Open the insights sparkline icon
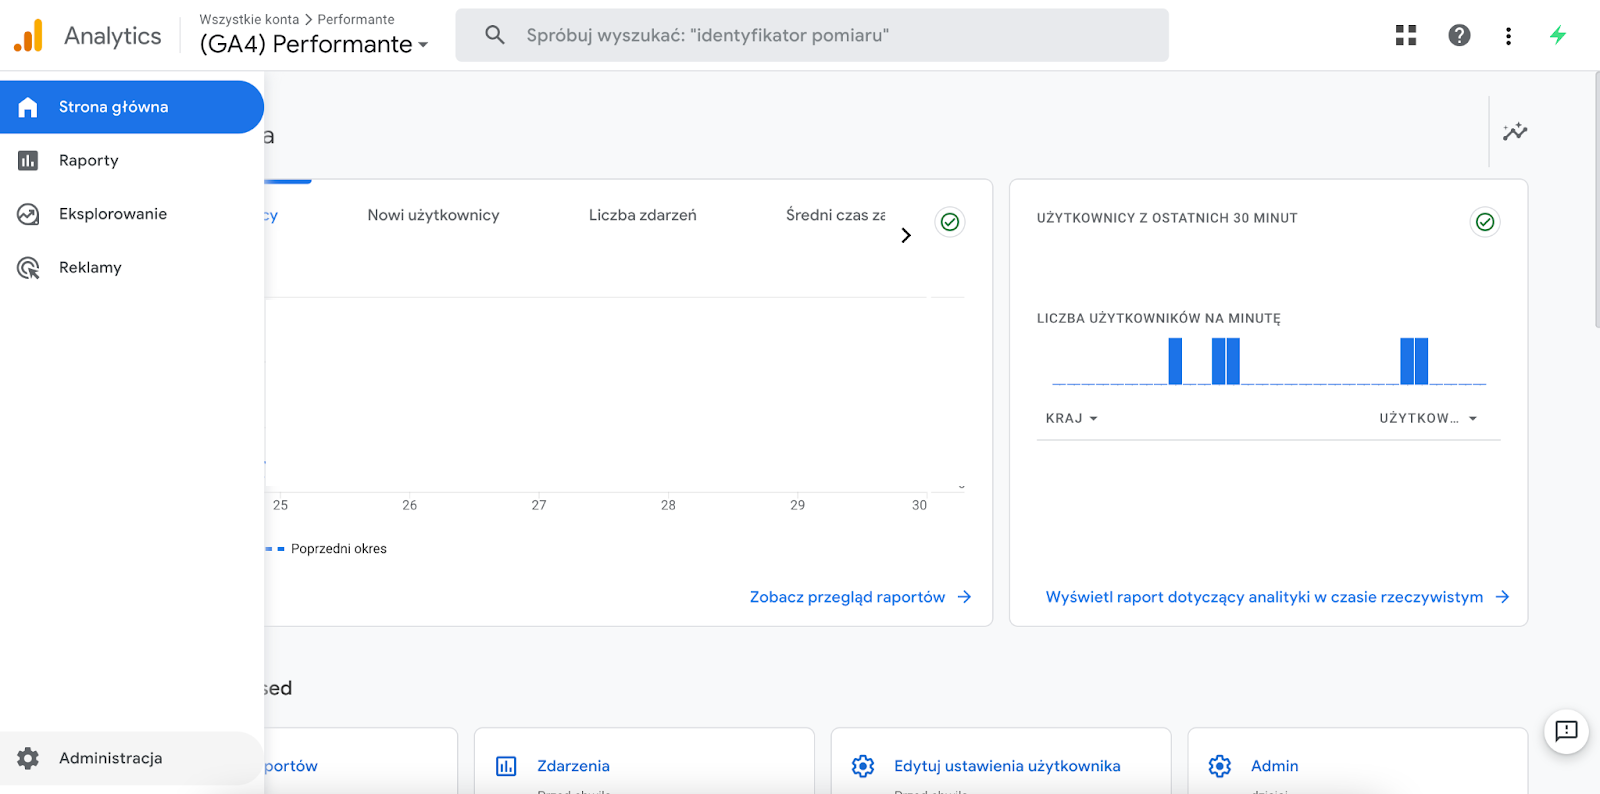1600x794 pixels. pos(1515,131)
